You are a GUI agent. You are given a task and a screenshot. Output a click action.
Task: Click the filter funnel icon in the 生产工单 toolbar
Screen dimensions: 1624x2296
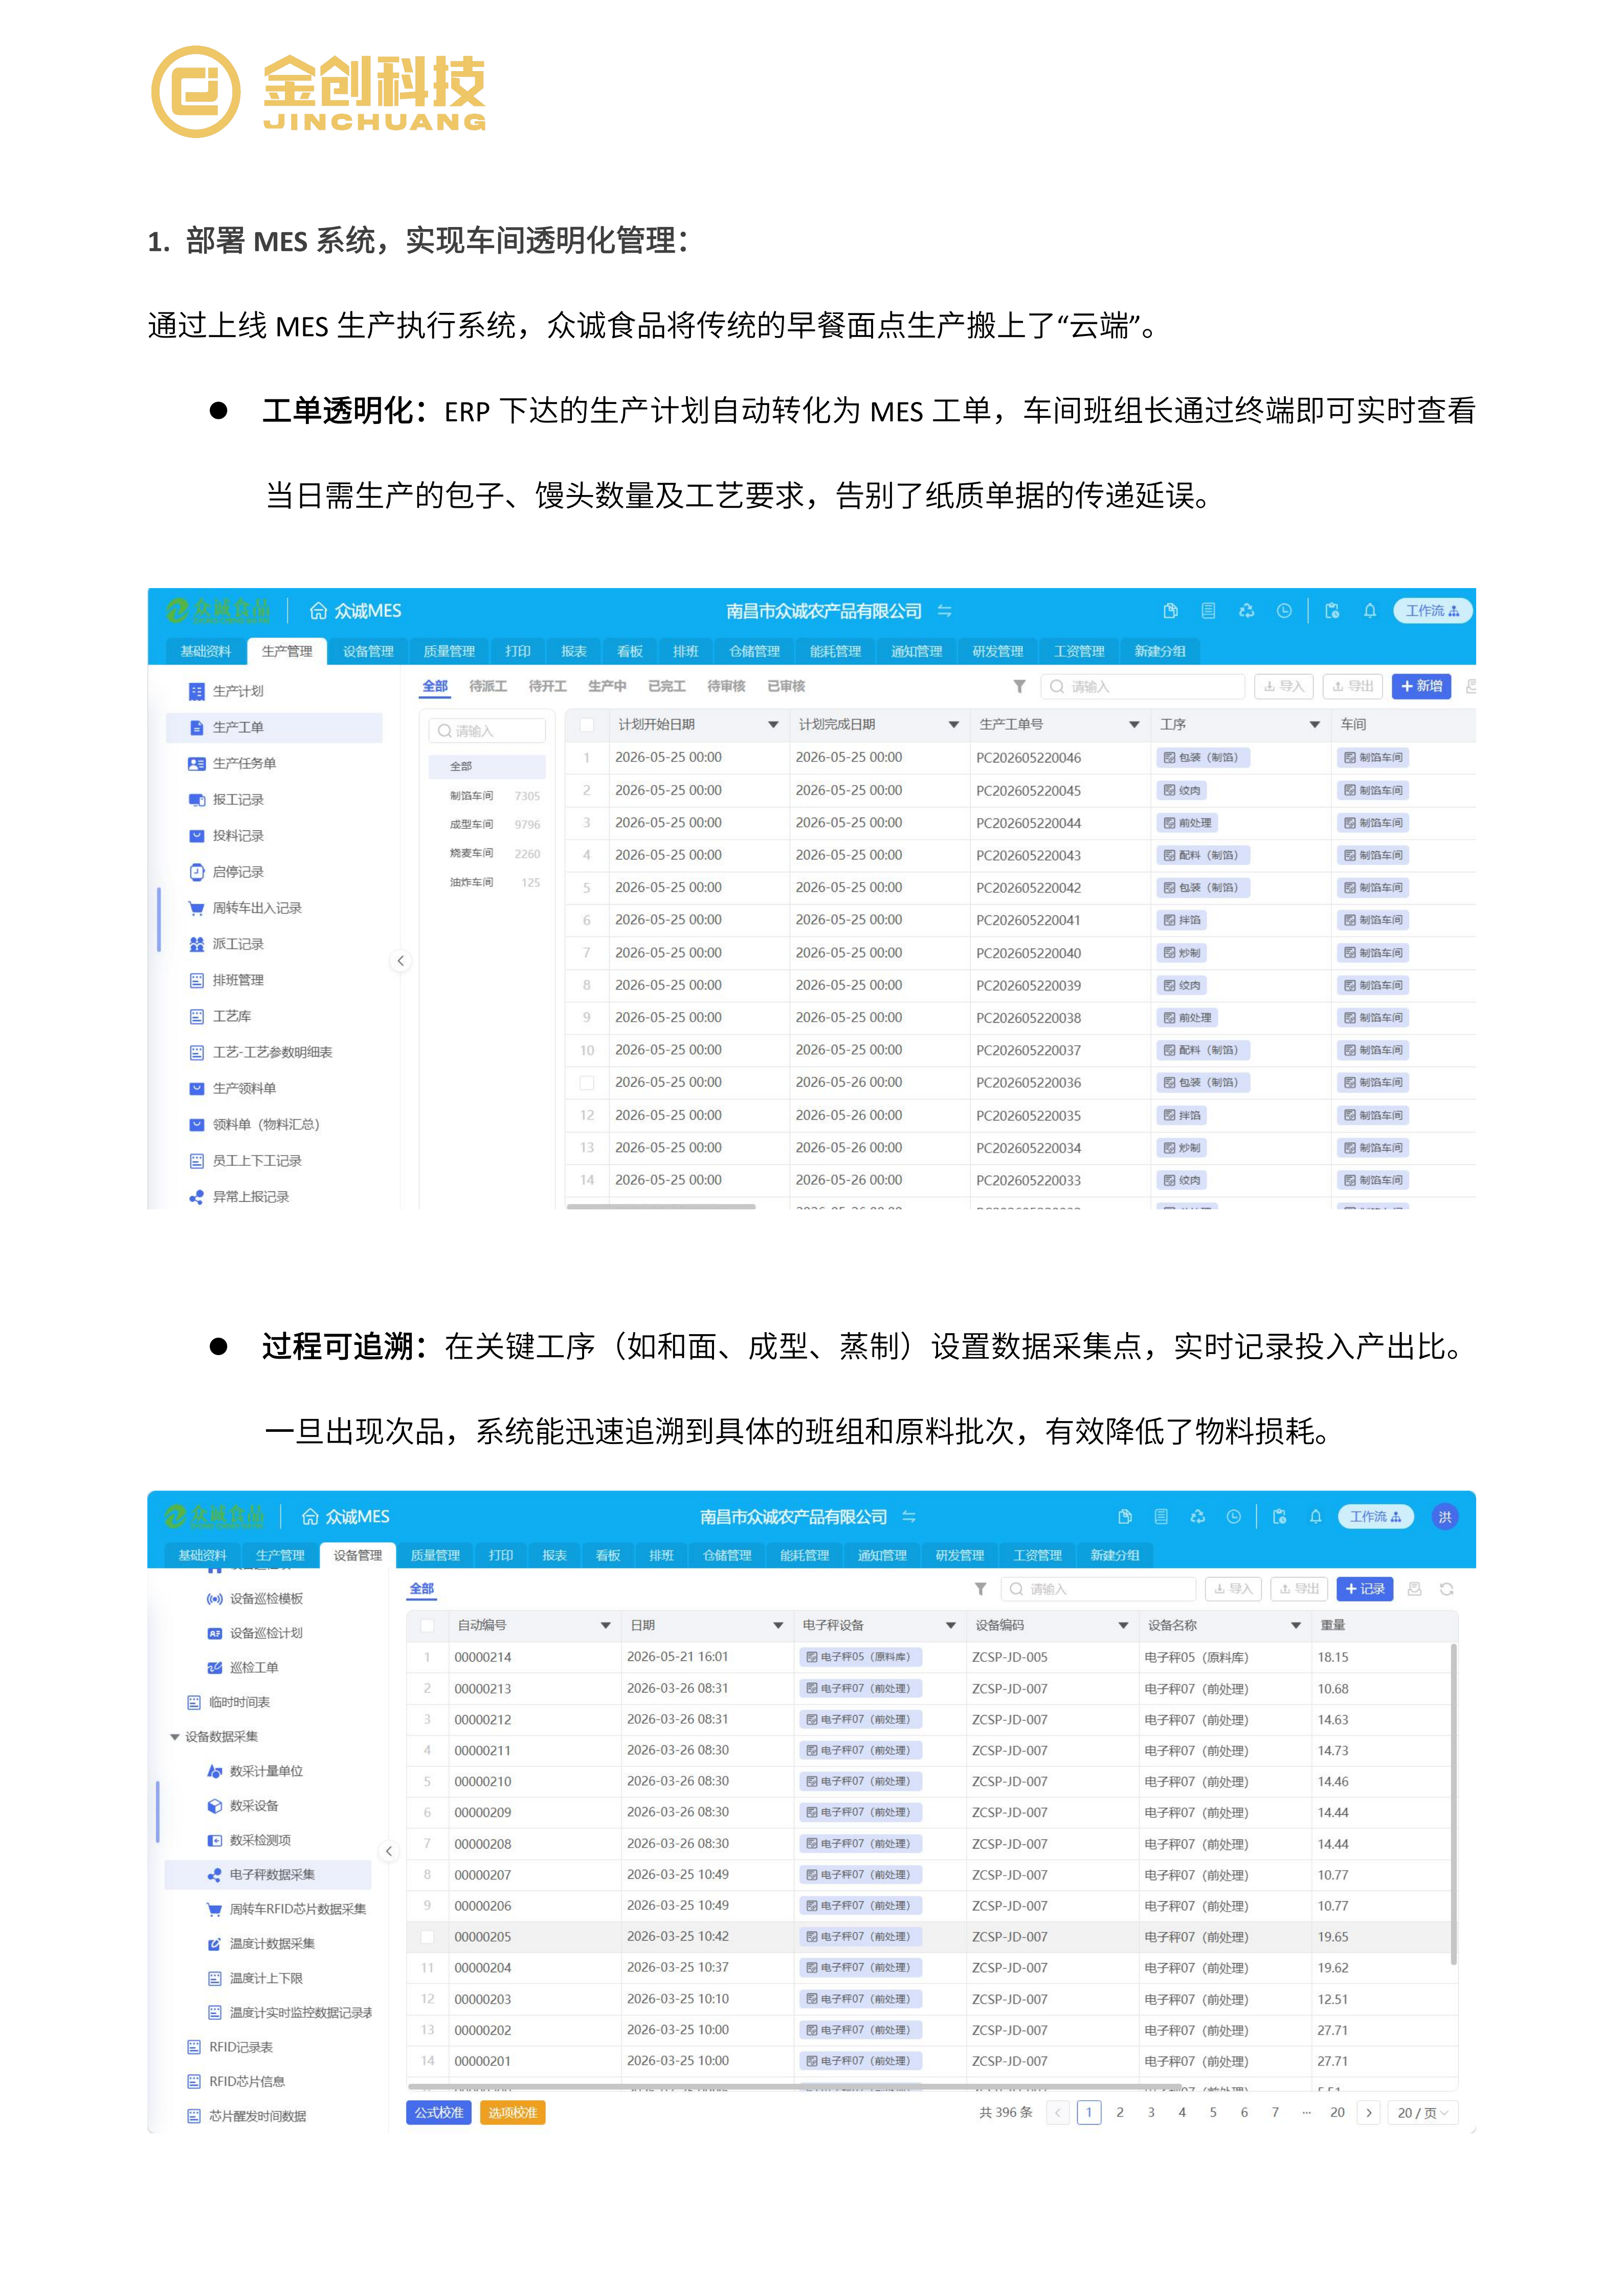pyautogui.click(x=1019, y=686)
